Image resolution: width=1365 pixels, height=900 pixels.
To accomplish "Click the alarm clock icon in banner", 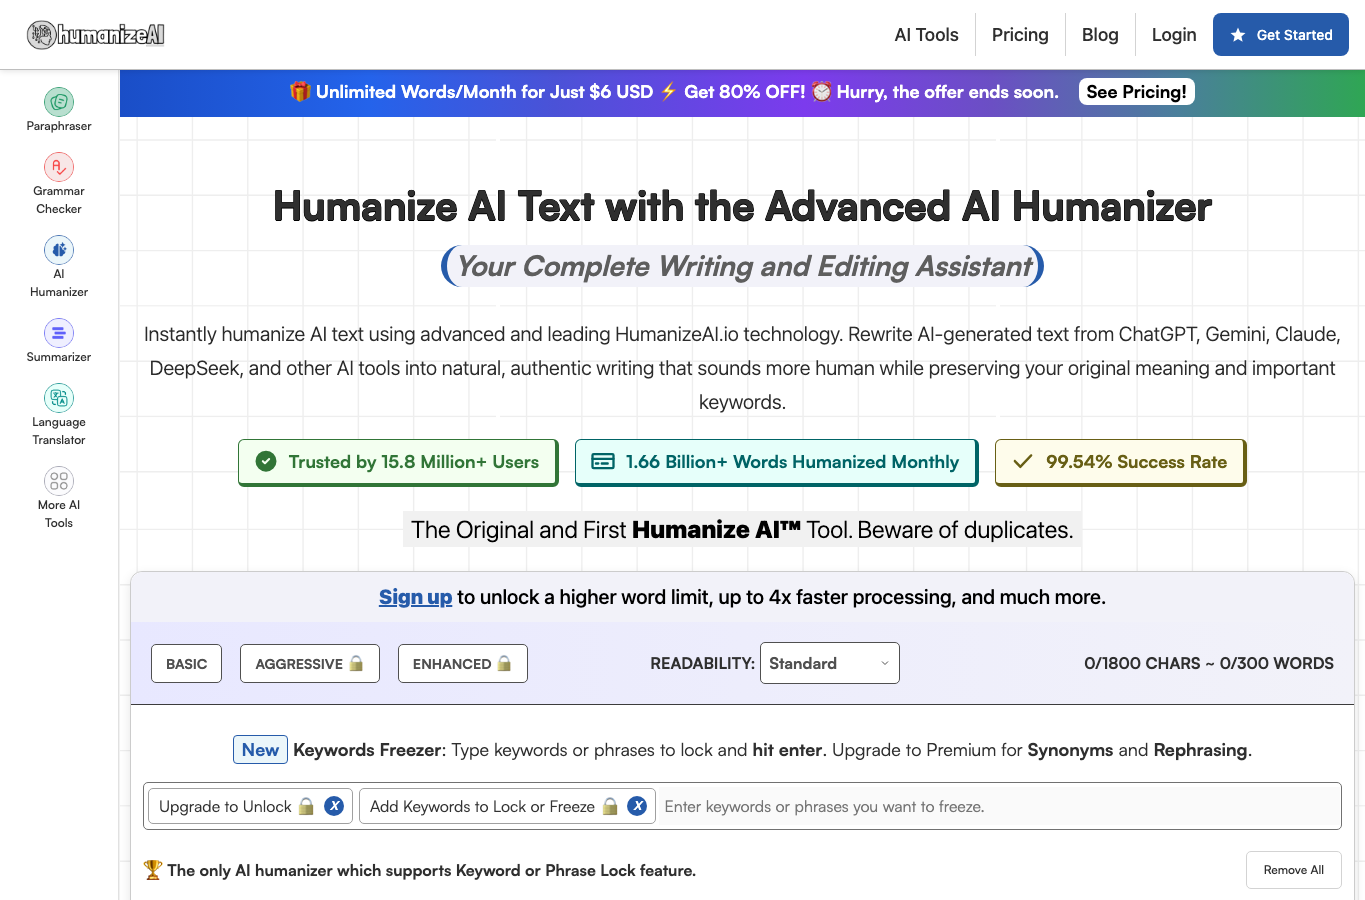I will pyautogui.click(x=821, y=91).
